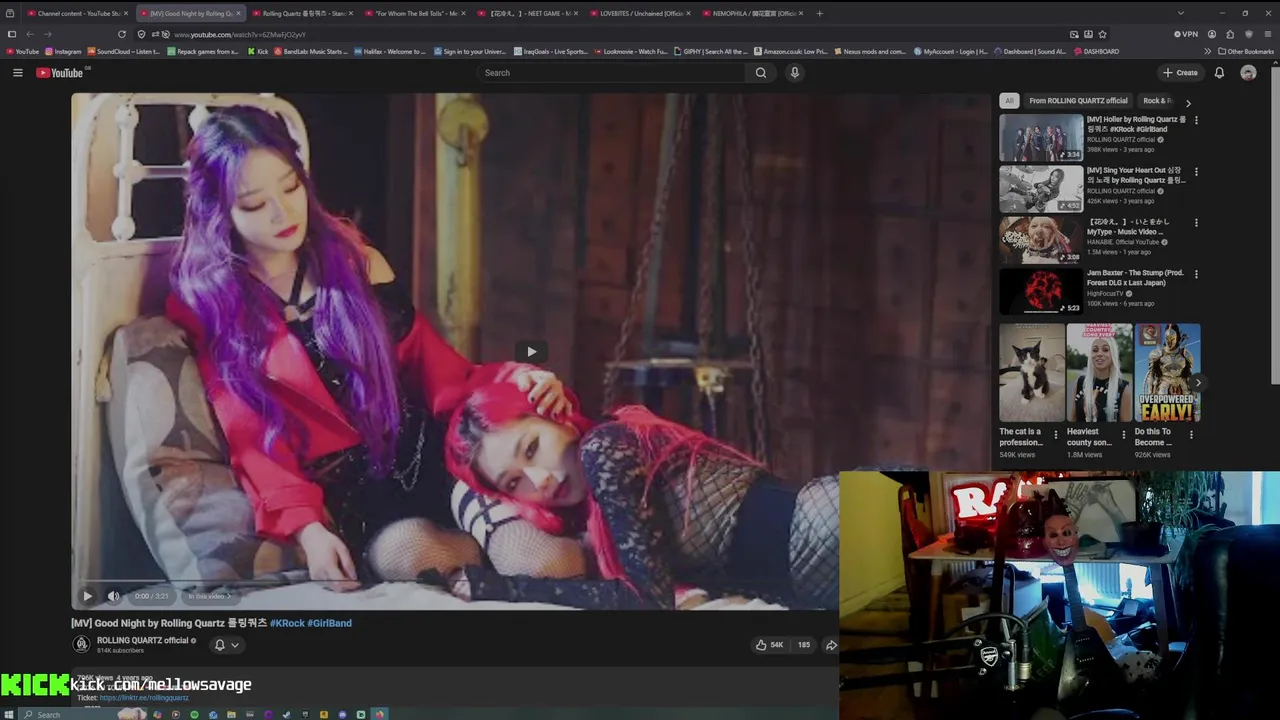This screenshot has width=1280, height=720.
Task: Switch to the NEMOPHILA browser tab
Action: [x=752, y=13]
